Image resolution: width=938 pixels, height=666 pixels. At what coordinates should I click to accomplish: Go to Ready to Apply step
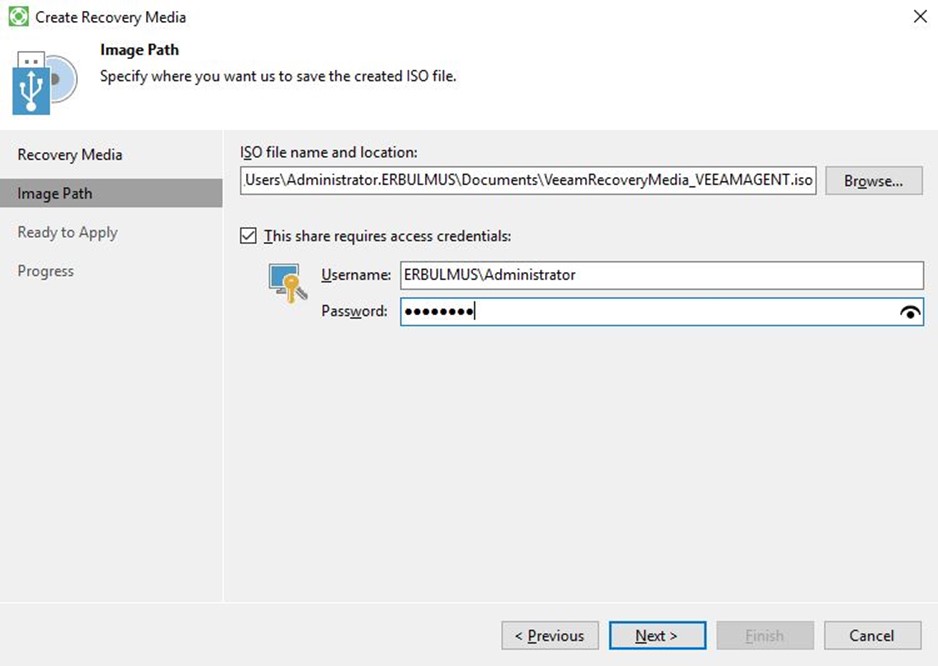tap(67, 232)
